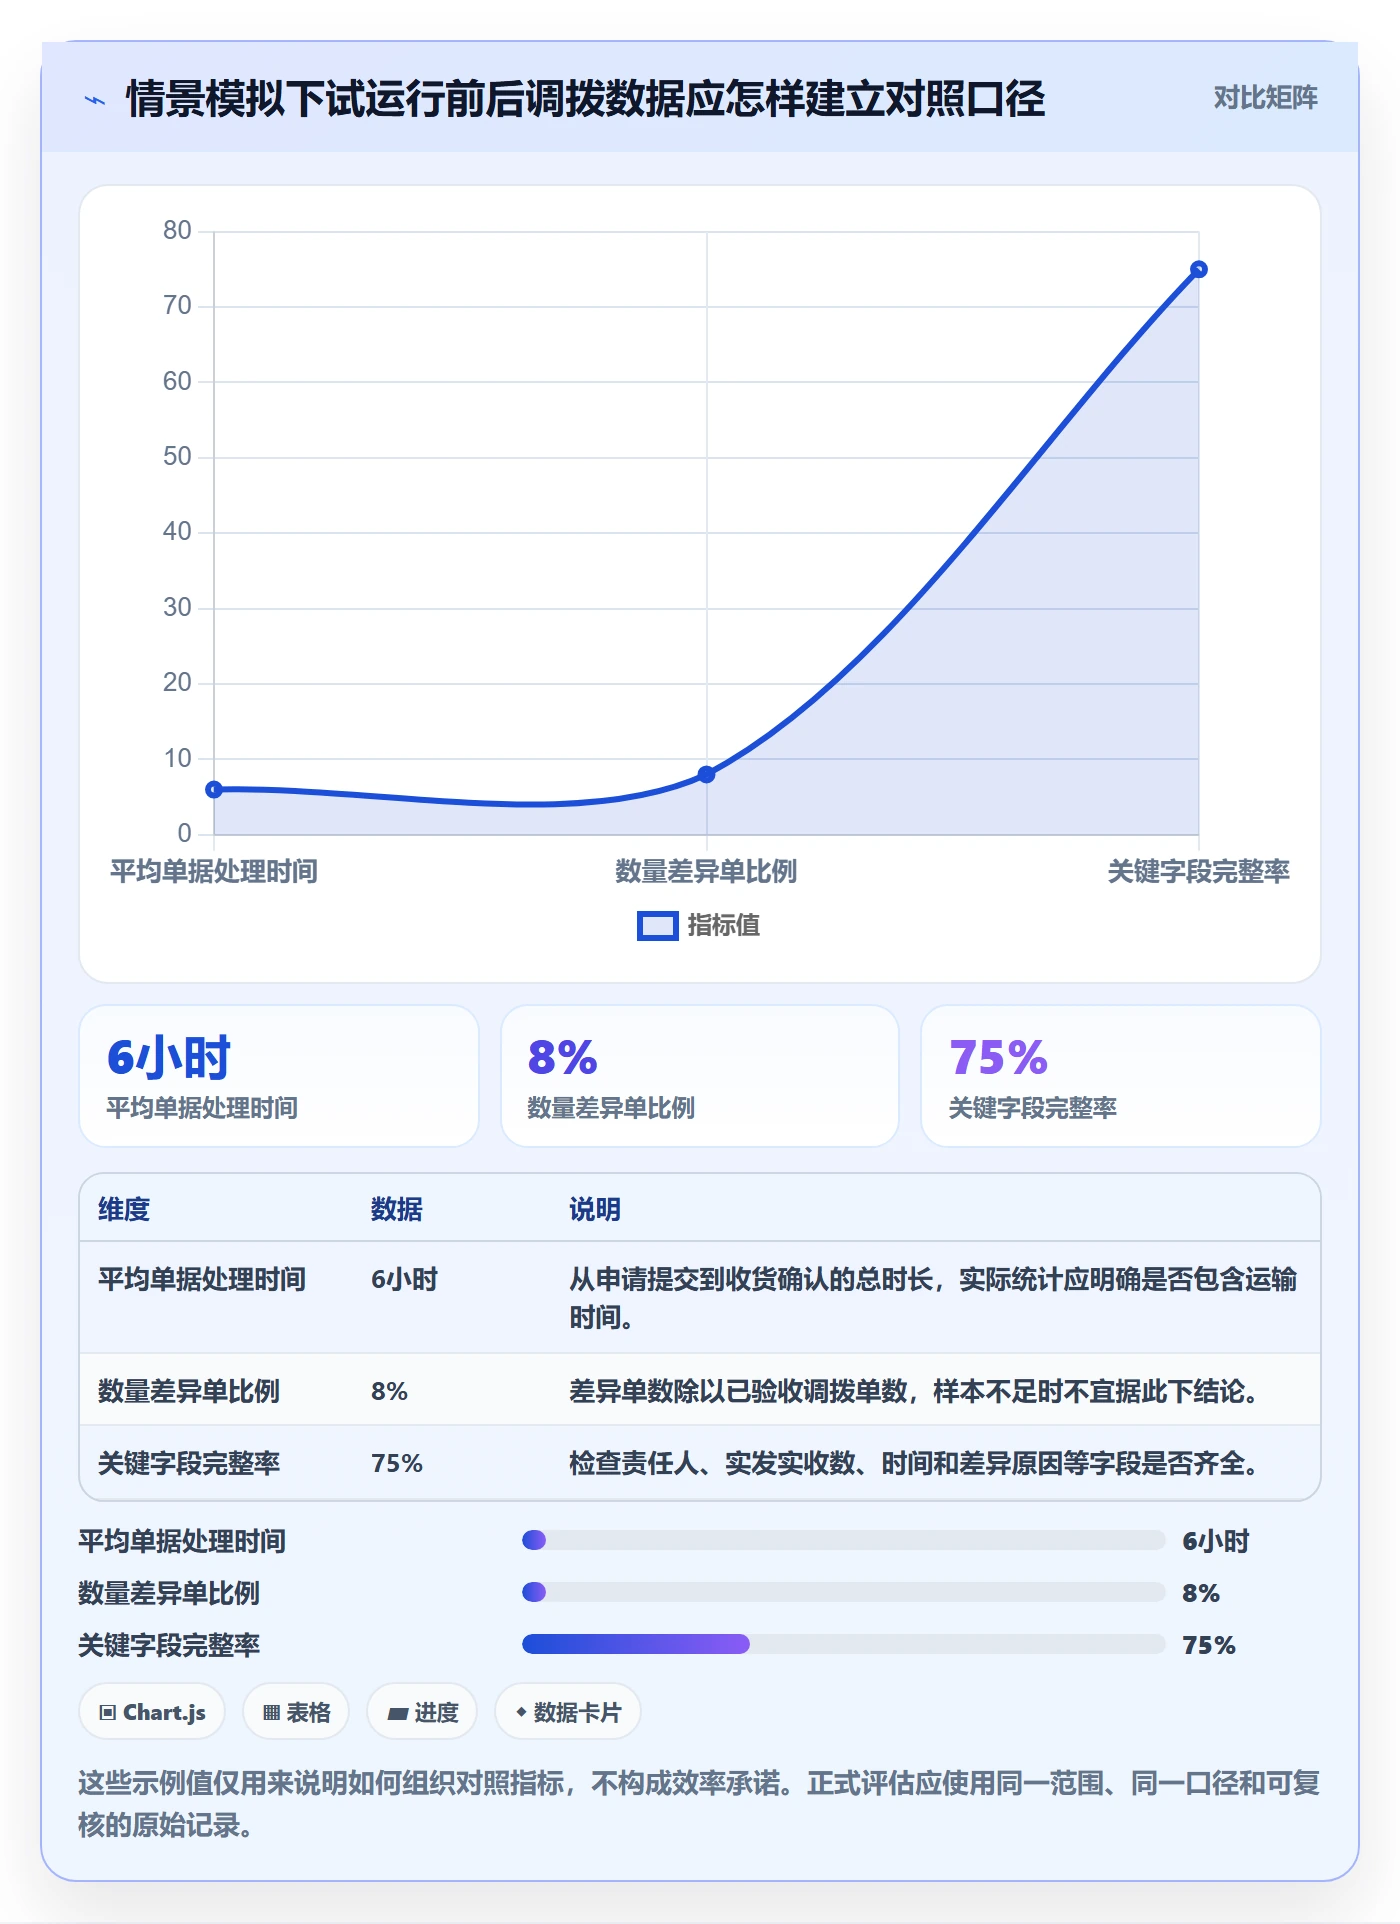Click description starting 检查责任人
Screen dimensions: 1400x1924
(914, 1463)
